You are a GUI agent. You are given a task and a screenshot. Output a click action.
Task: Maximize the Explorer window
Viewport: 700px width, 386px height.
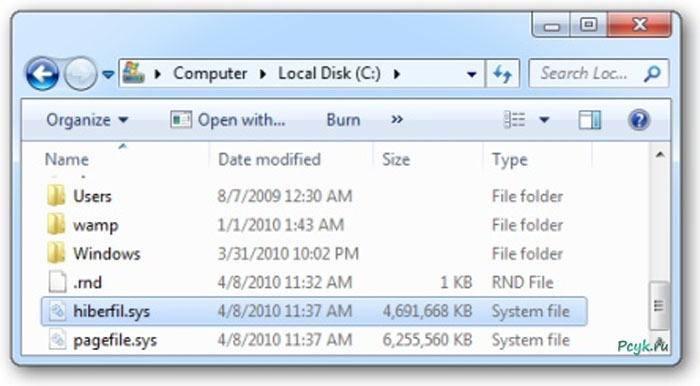coord(588,25)
